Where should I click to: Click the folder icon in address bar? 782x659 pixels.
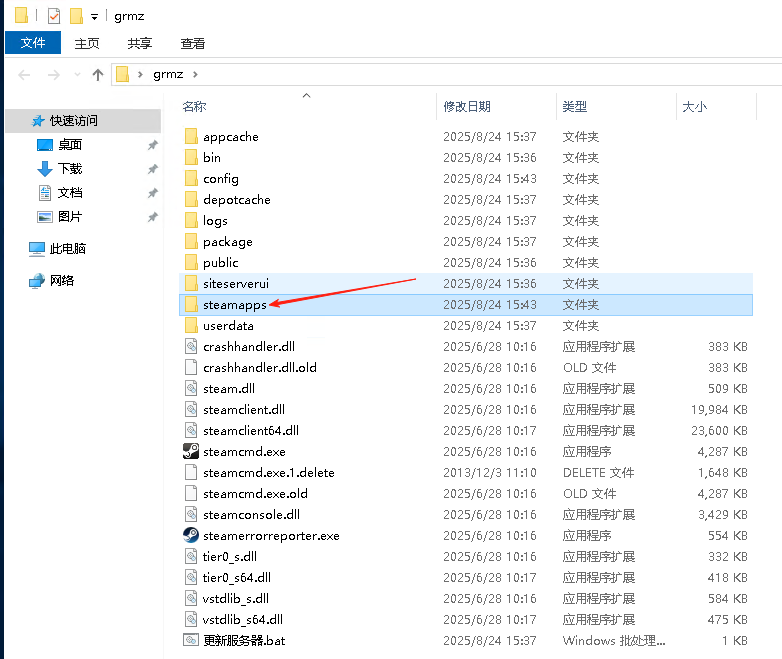tap(122, 74)
